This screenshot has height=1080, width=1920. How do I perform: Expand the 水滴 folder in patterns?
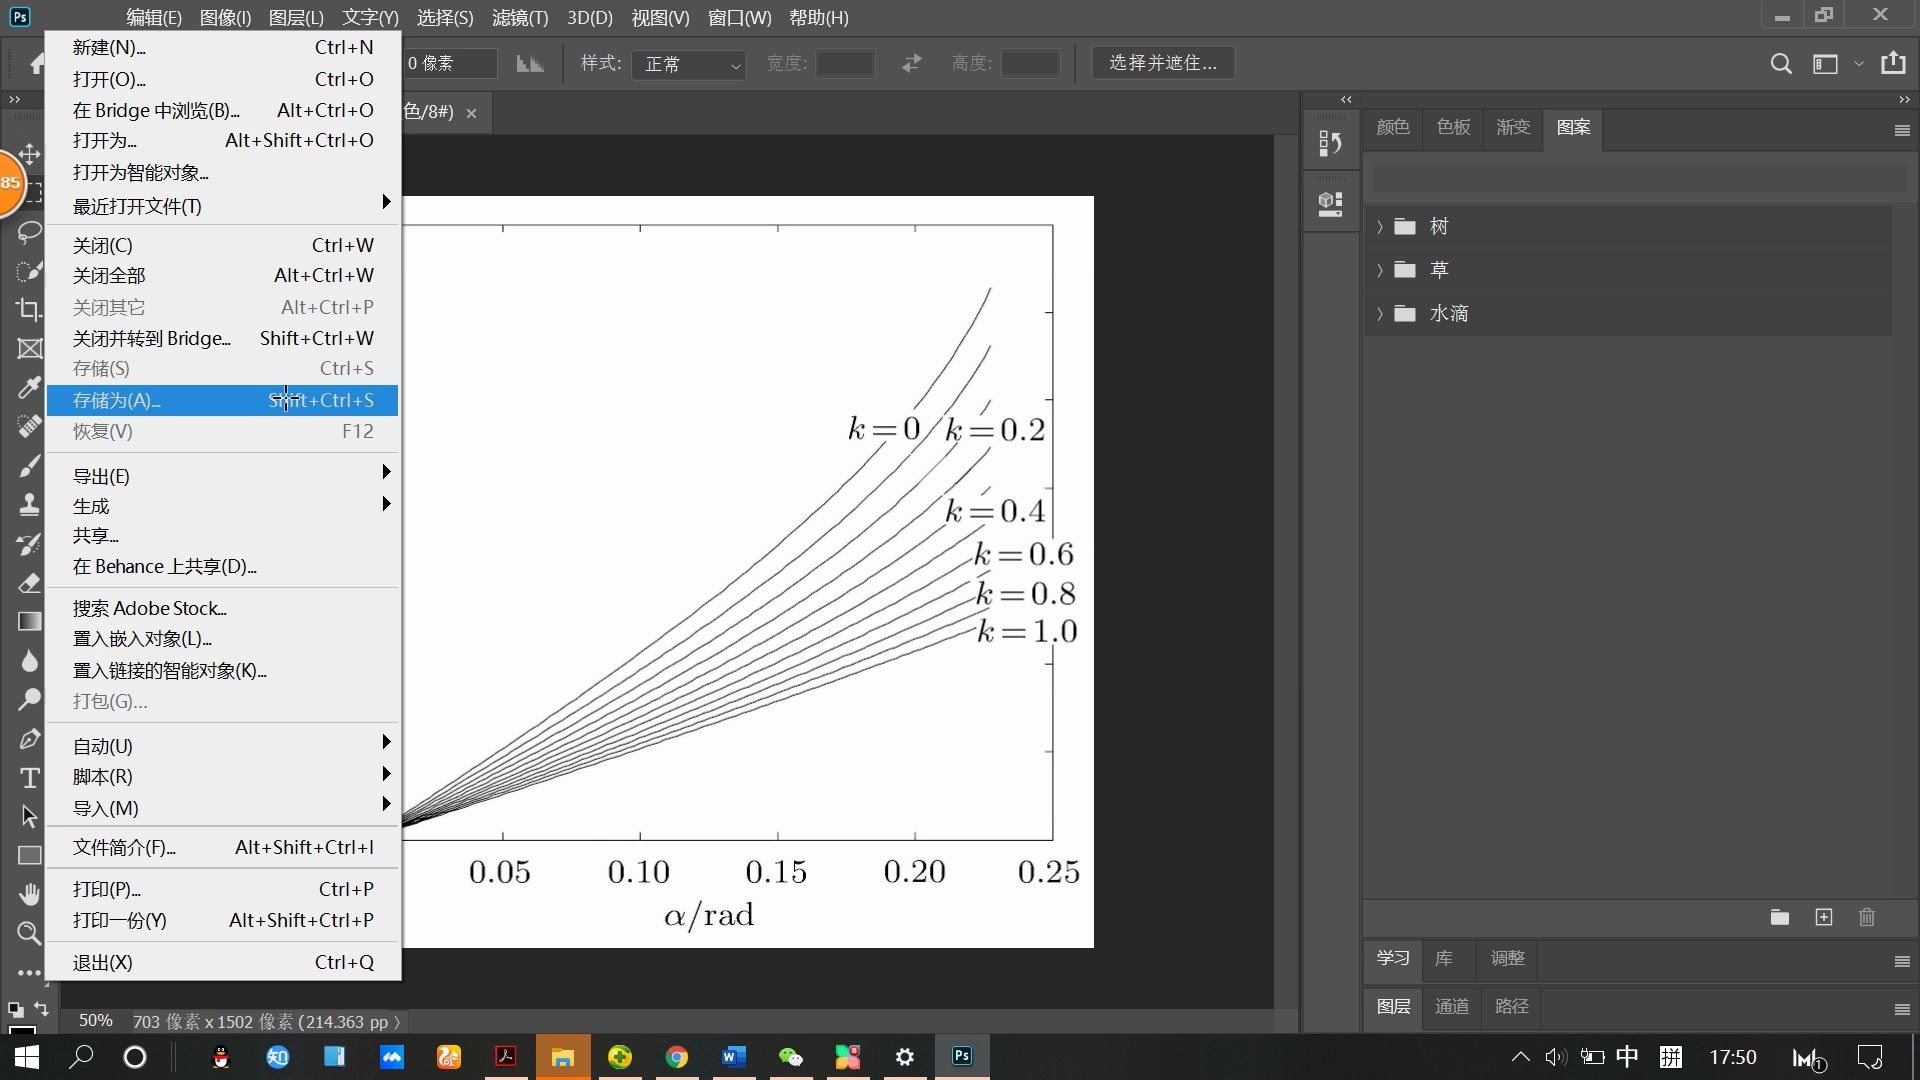click(1379, 313)
